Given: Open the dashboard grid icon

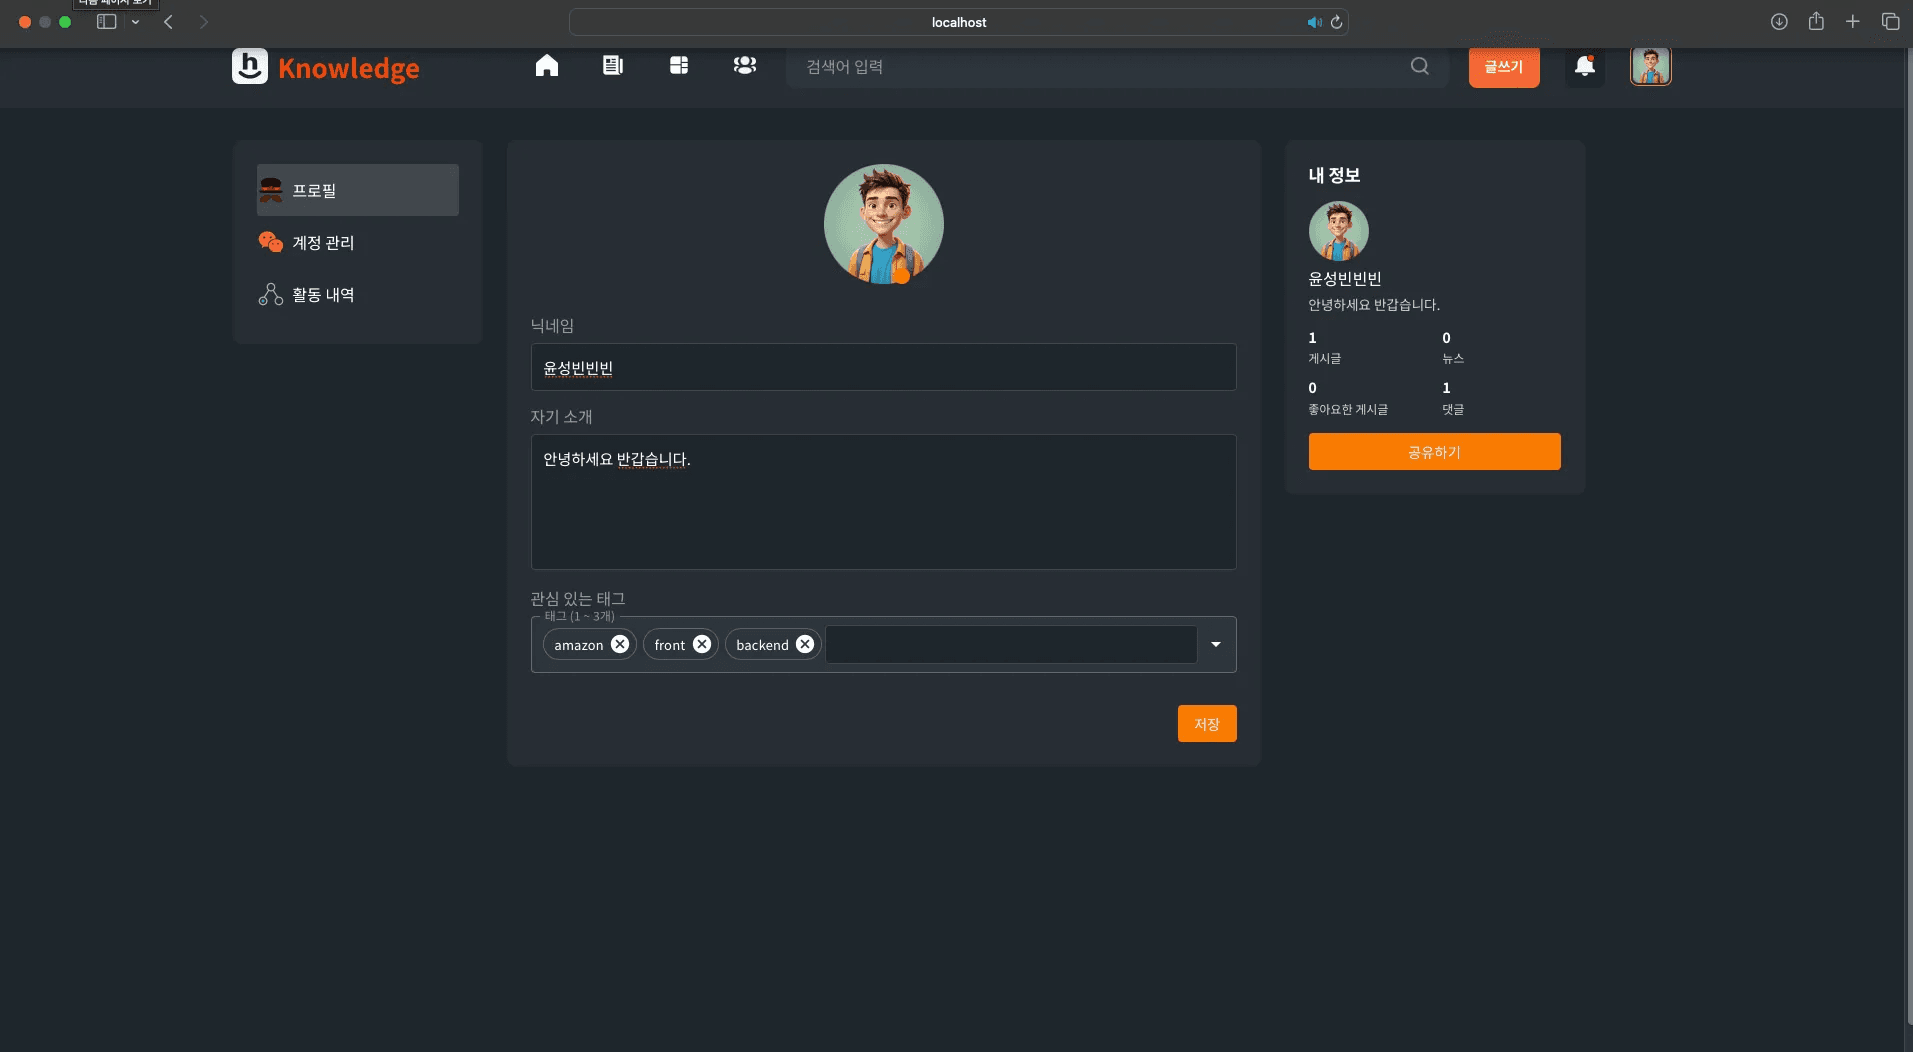Looking at the screenshot, I should point(679,66).
